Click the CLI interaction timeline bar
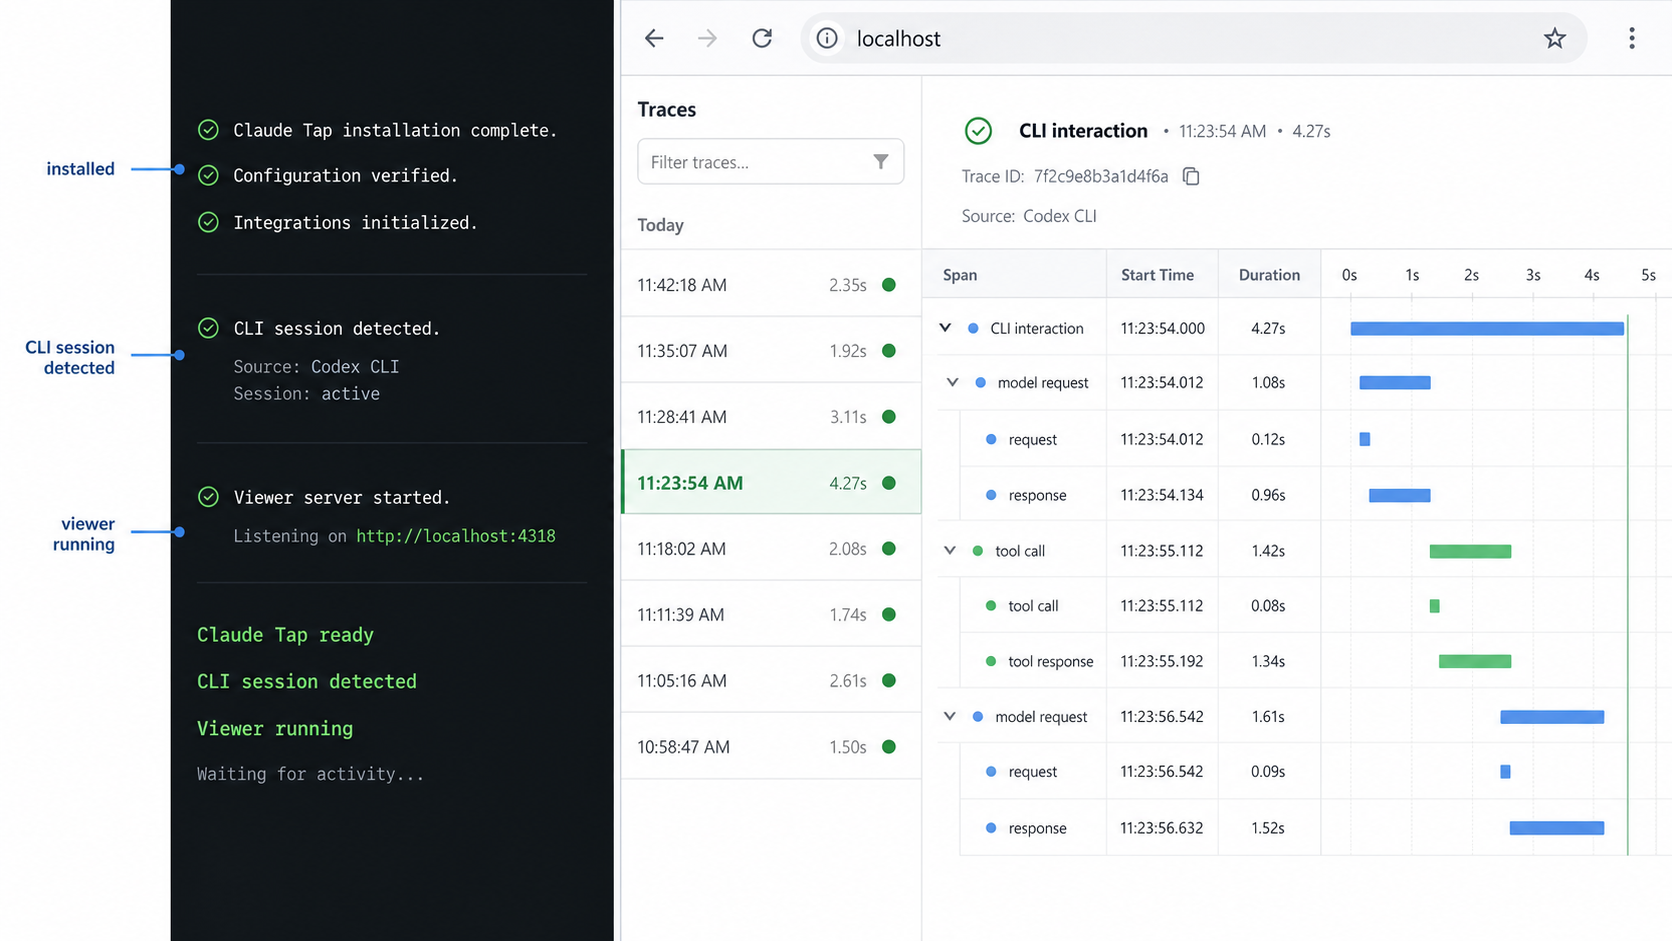 (x=1487, y=328)
